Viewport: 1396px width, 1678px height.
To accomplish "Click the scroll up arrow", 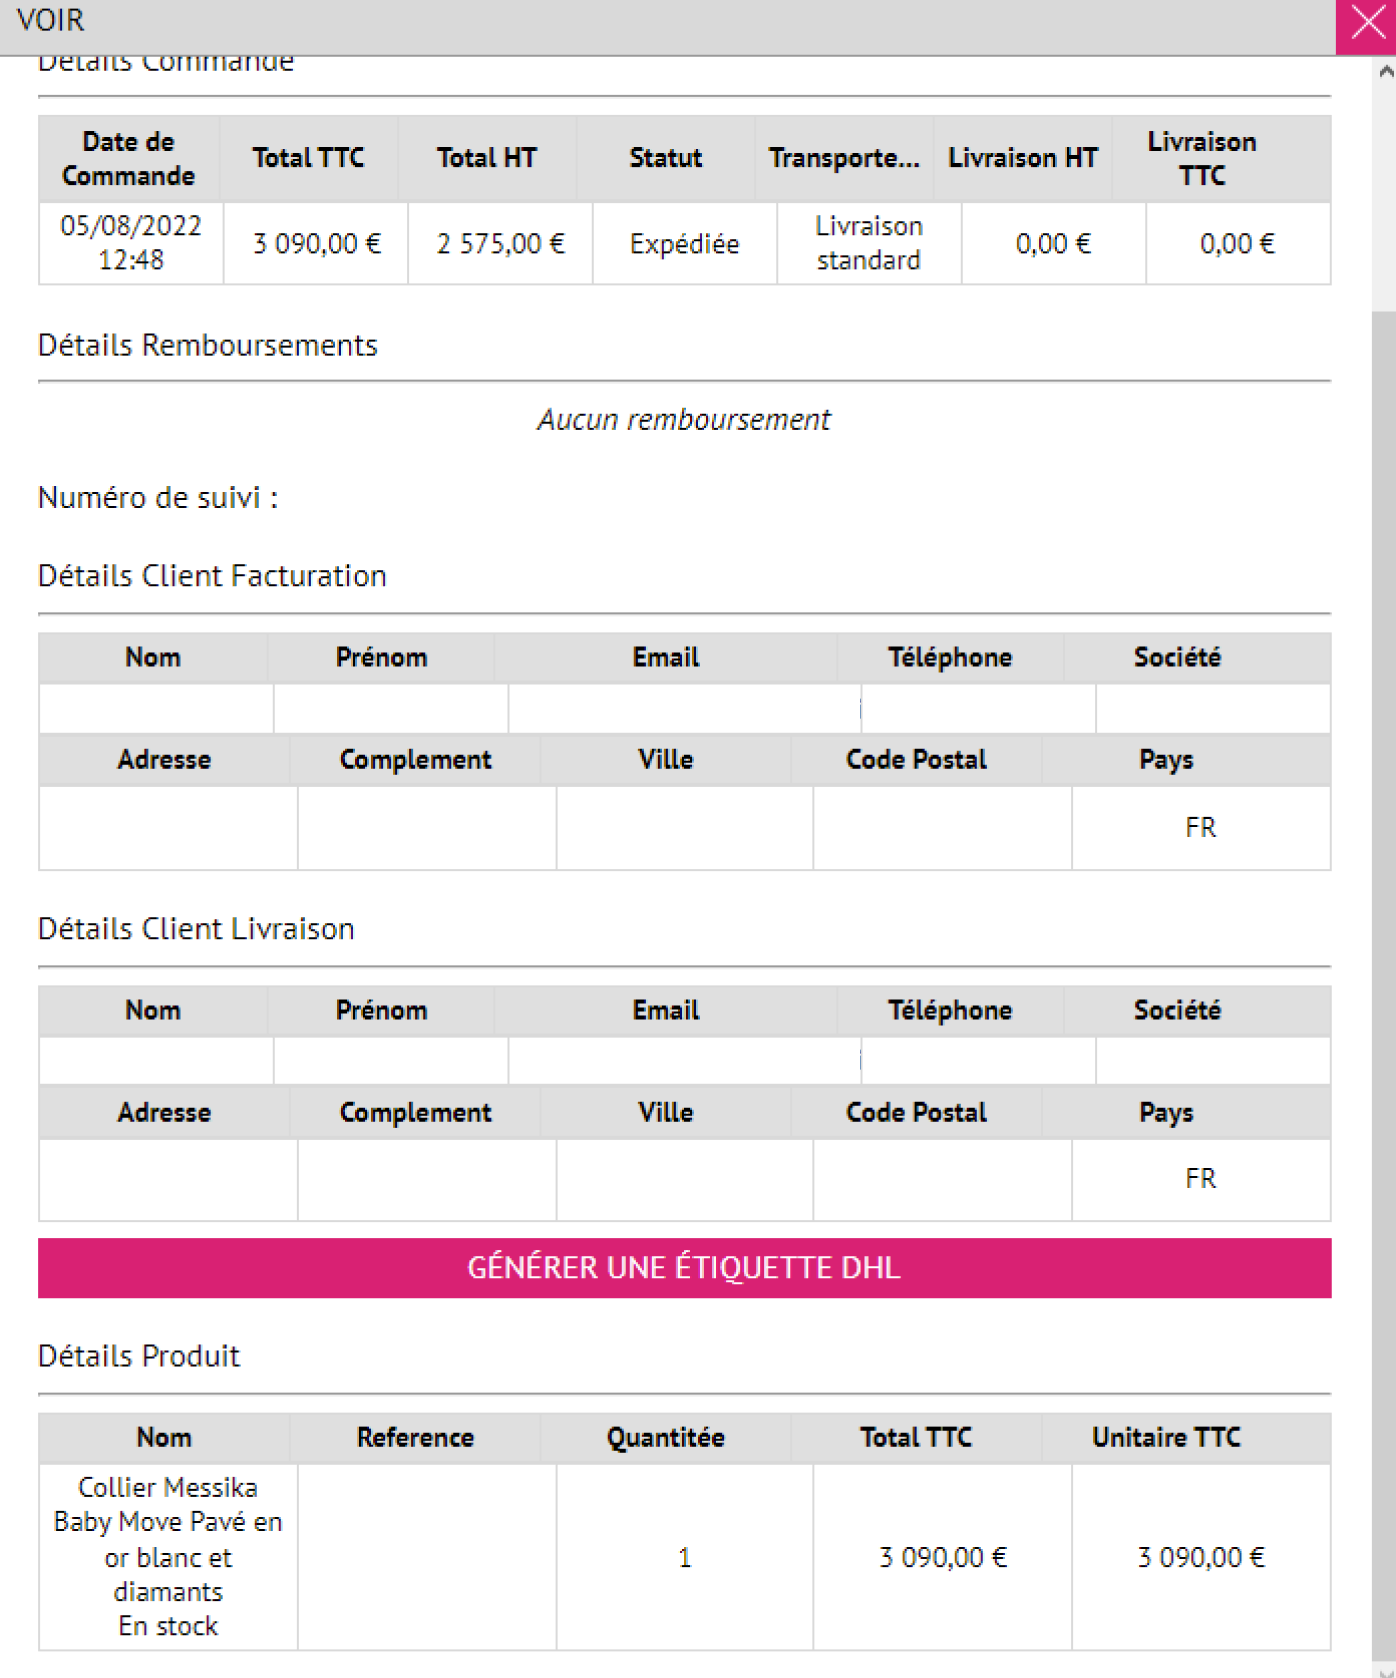I will [1385, 72].
